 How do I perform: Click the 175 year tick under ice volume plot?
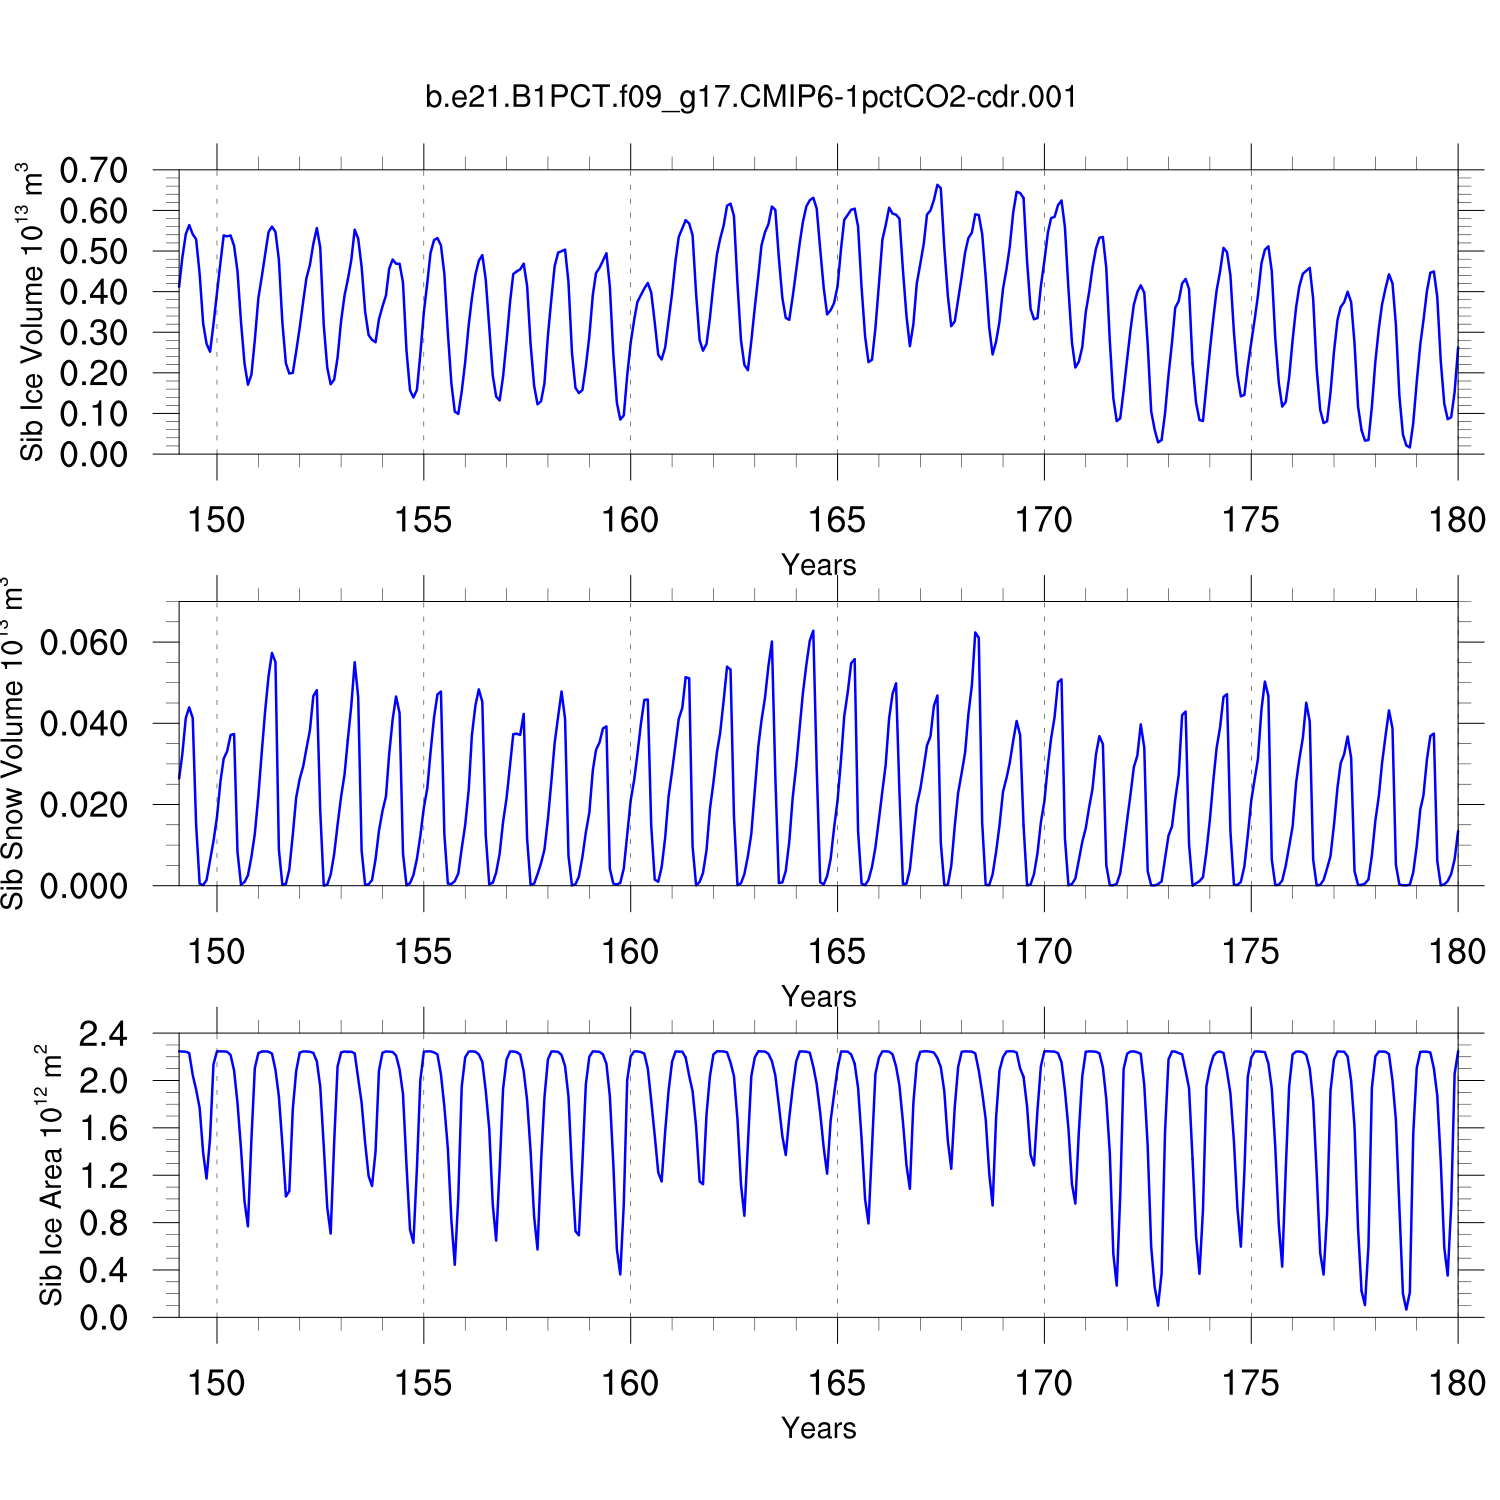1250,520
